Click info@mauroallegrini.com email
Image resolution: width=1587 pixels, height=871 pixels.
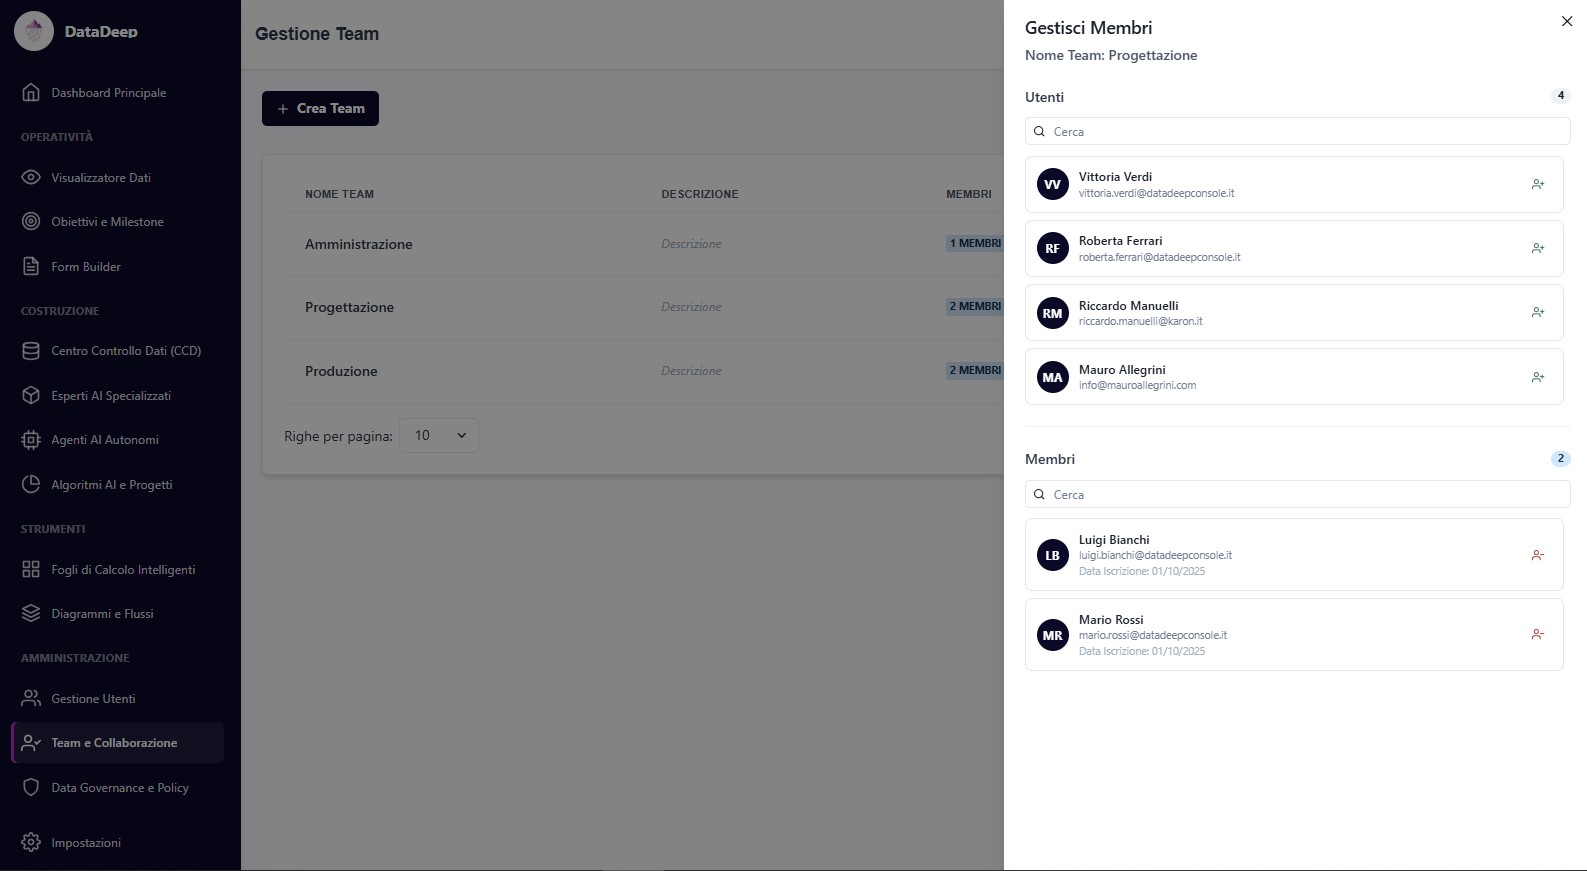[x=1137, y=385]
